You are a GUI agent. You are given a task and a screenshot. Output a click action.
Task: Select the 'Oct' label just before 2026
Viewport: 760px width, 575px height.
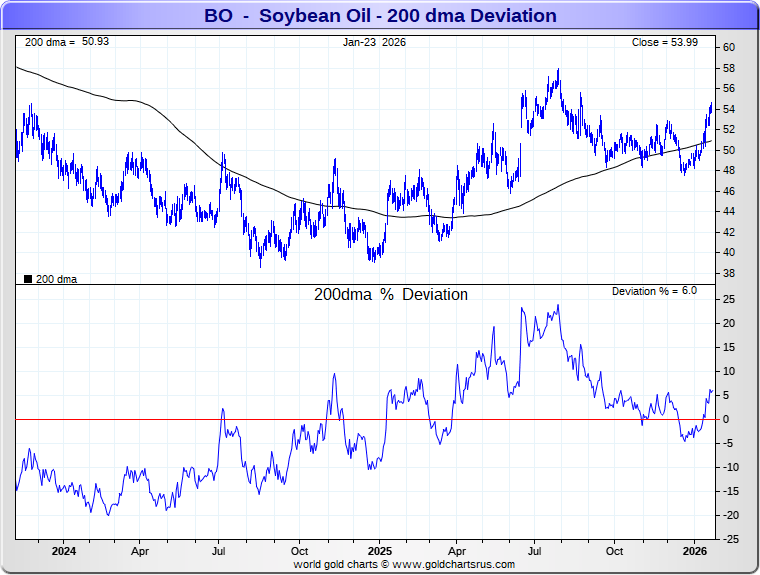click(x=615, y=551)
